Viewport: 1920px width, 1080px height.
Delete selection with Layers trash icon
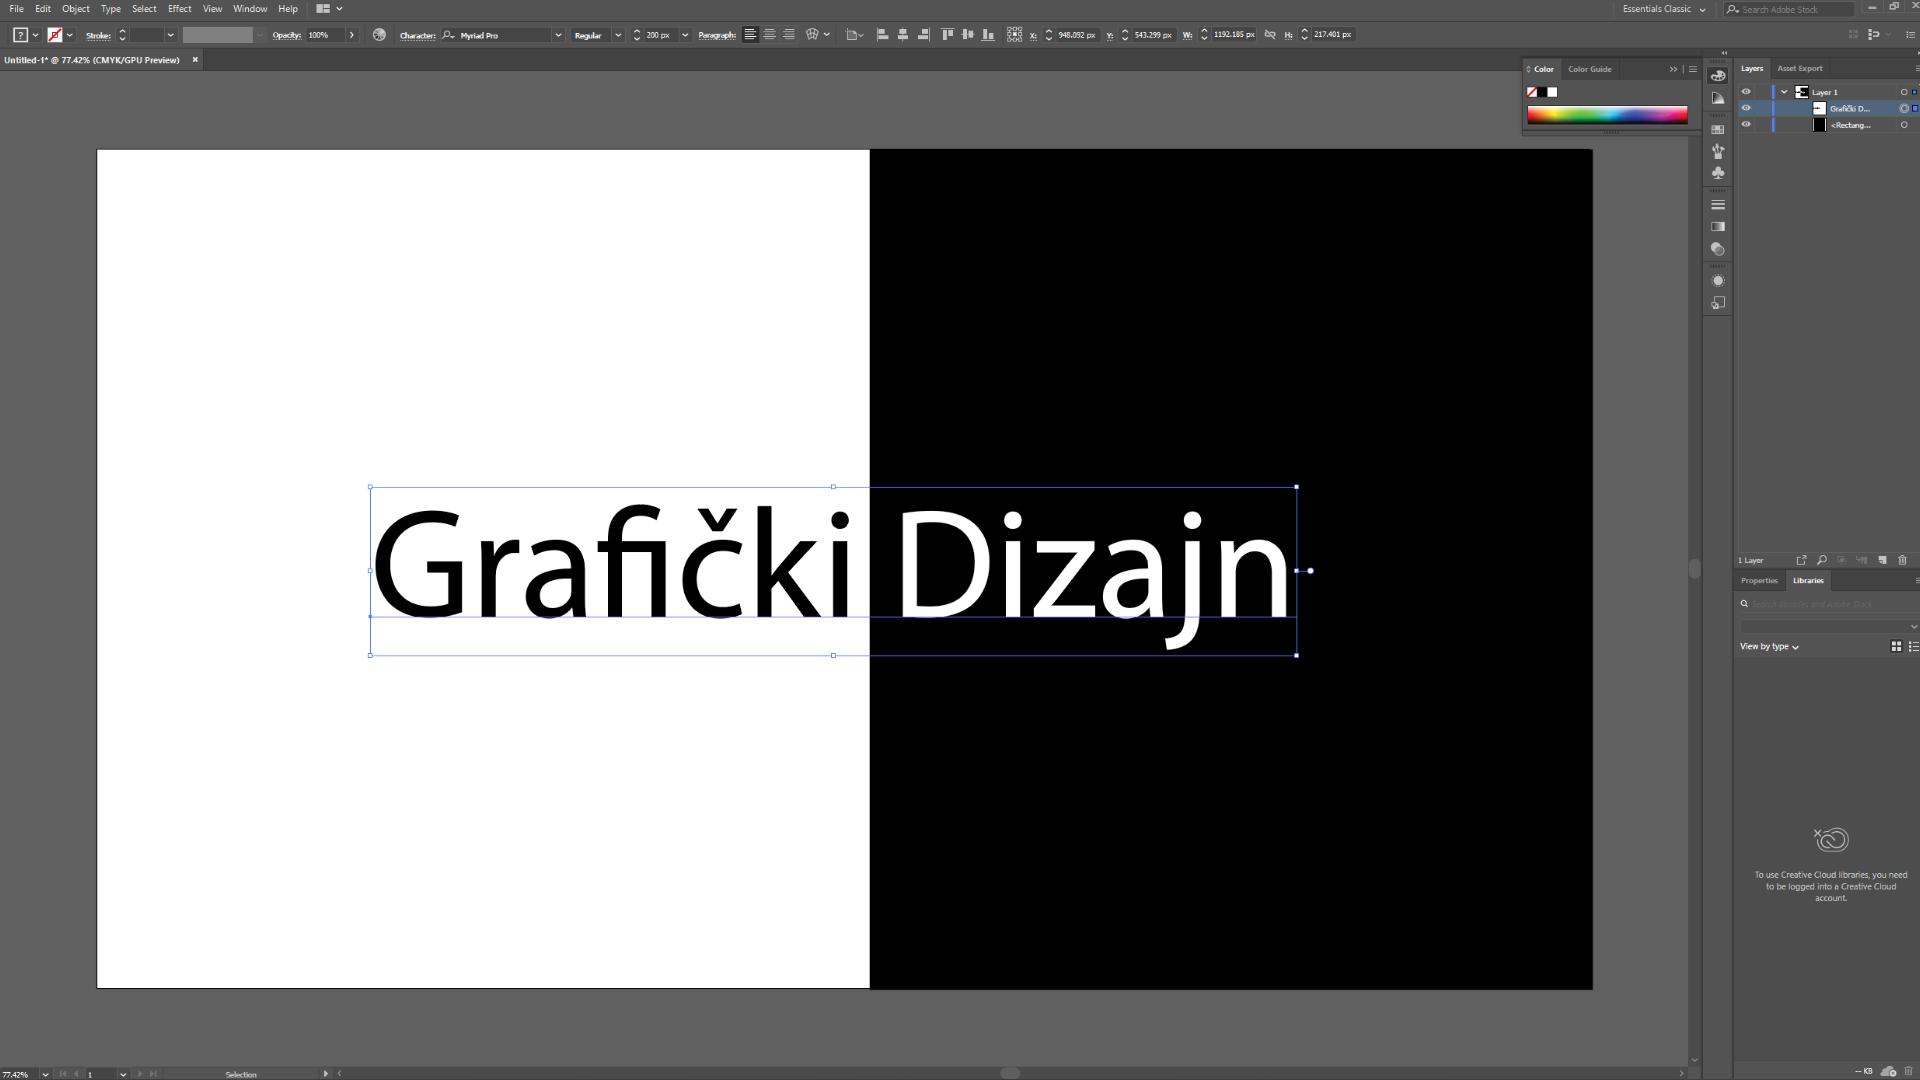tap(1902, 560)
